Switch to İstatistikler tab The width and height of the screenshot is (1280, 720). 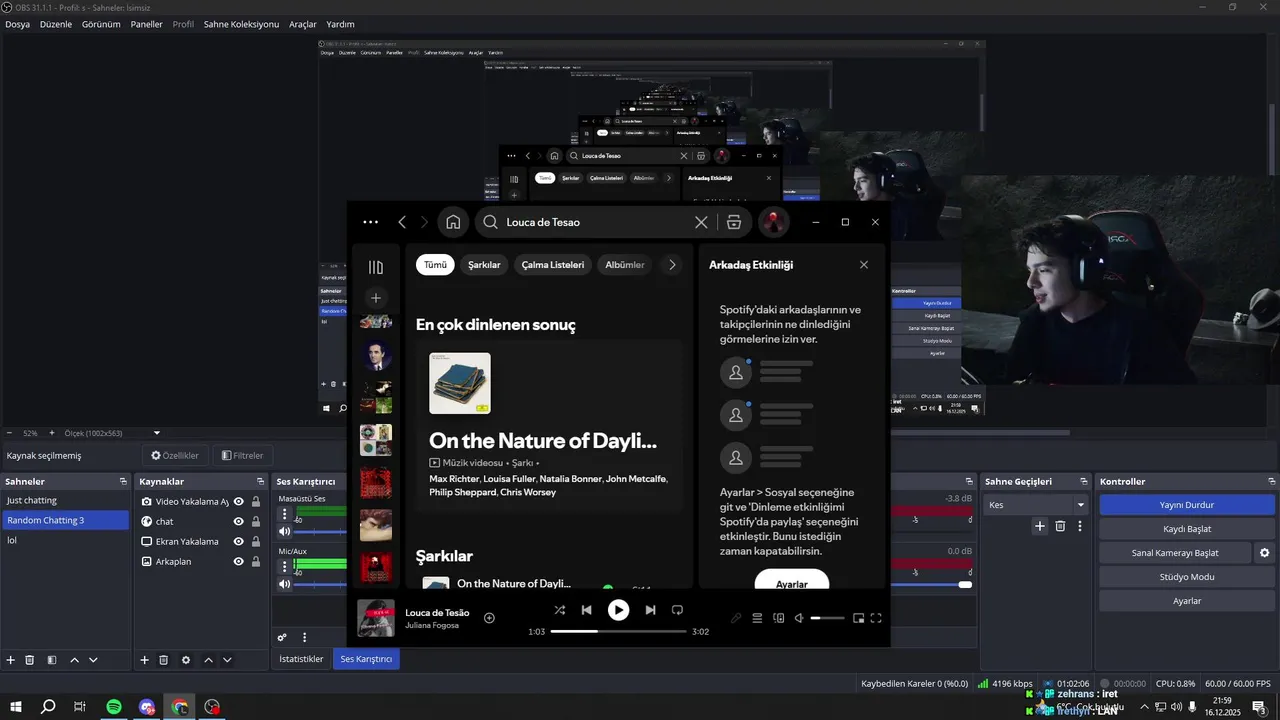pos(301,659)
